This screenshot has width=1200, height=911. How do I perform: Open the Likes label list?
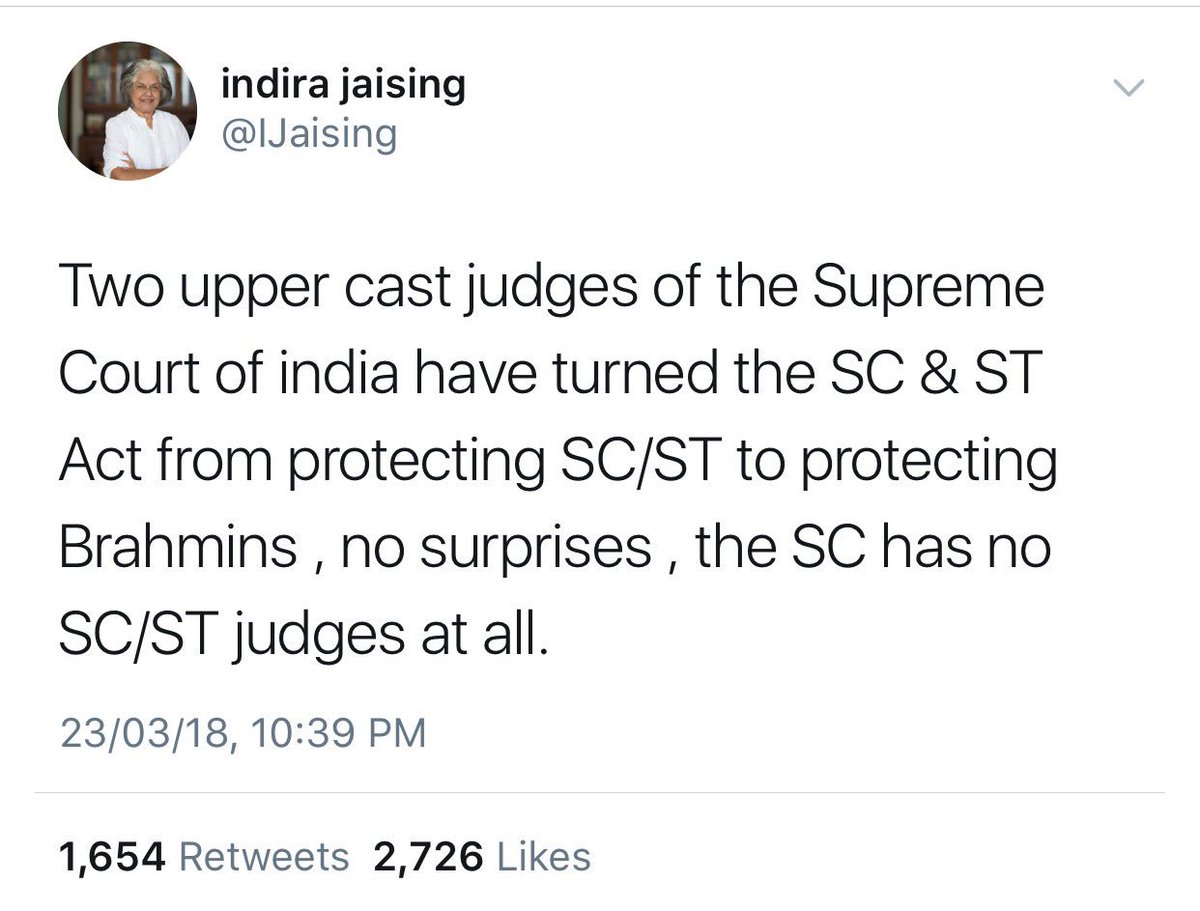tap(544, 857)
